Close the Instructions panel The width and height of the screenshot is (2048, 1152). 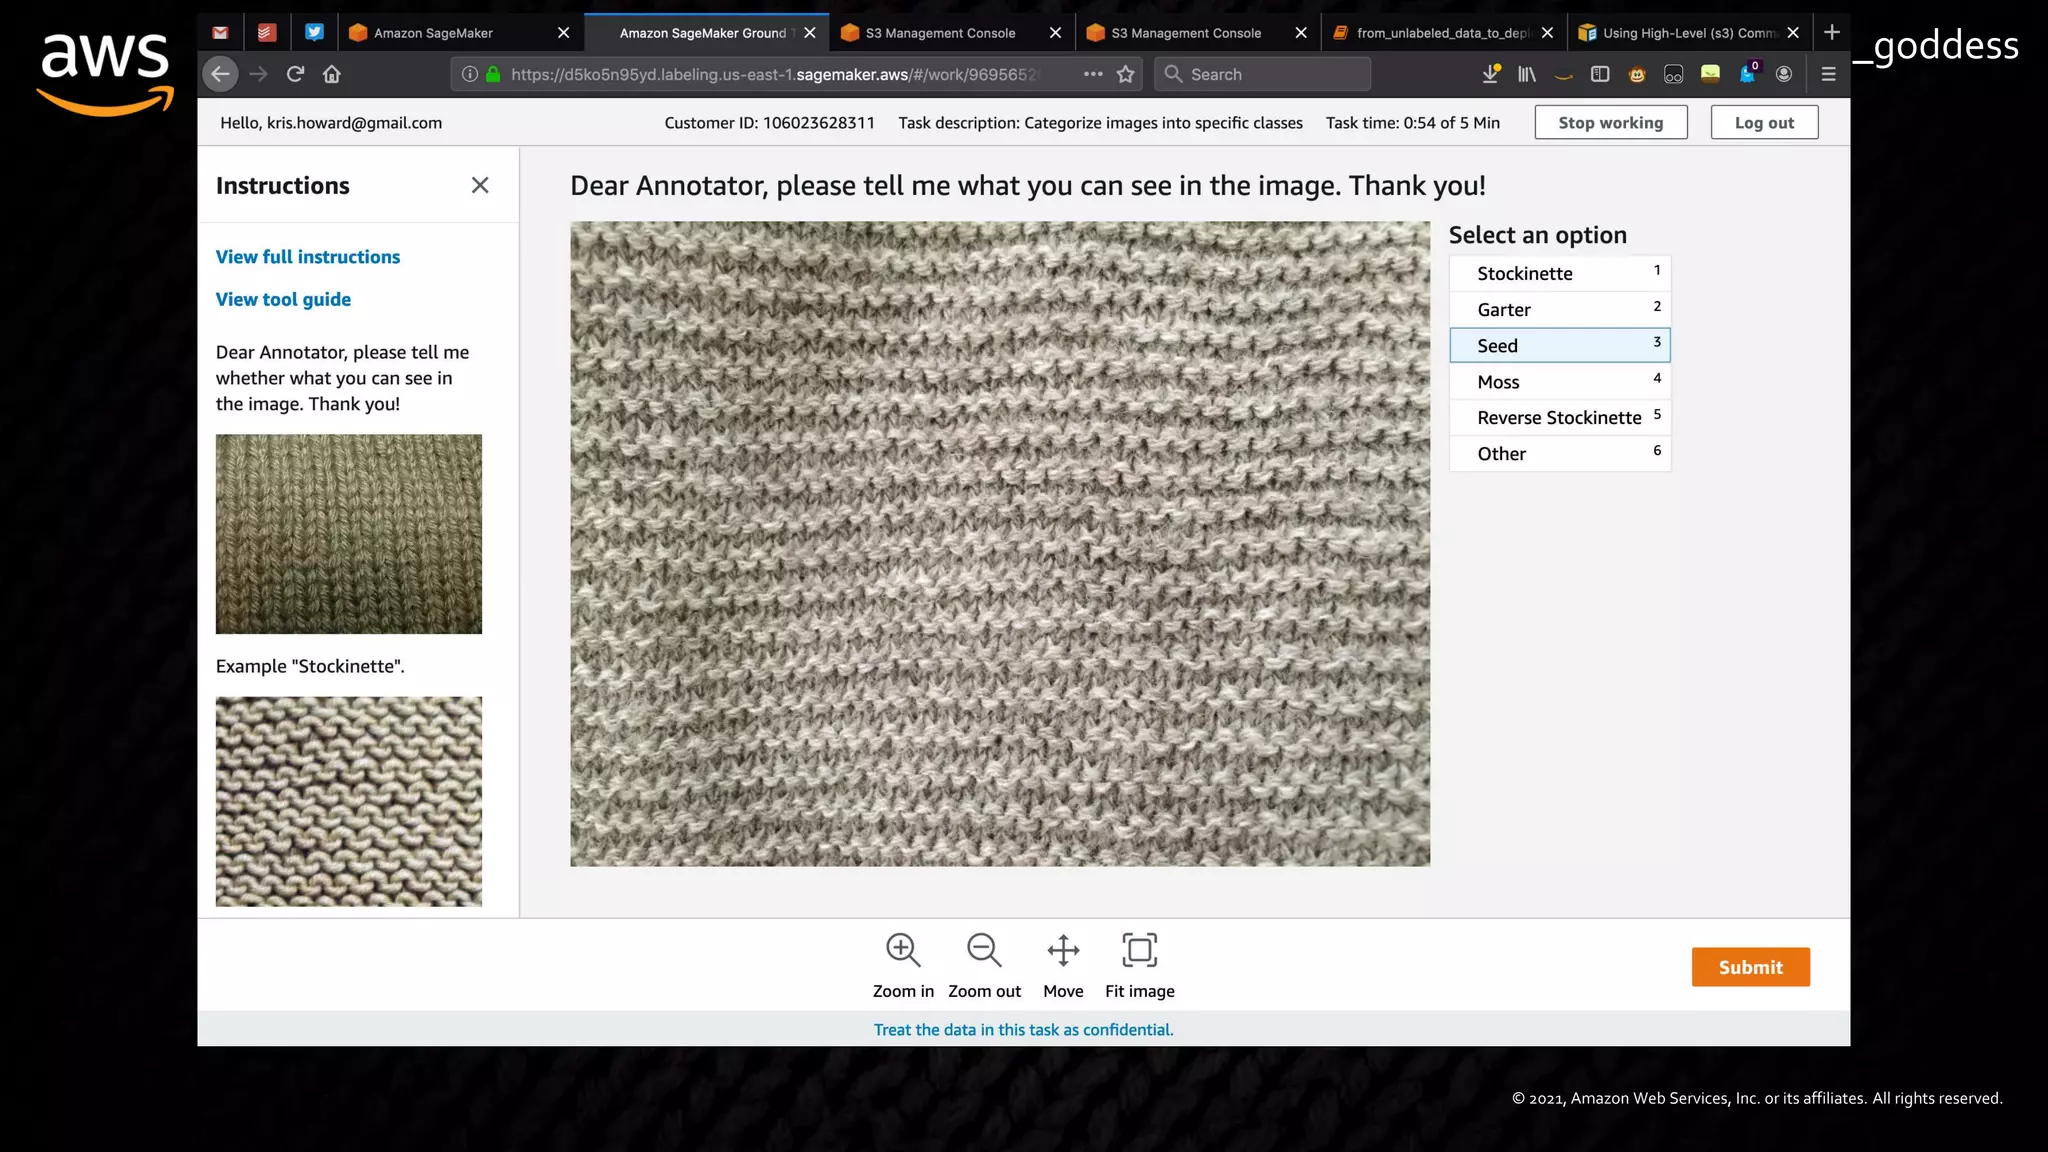[480, 185]
